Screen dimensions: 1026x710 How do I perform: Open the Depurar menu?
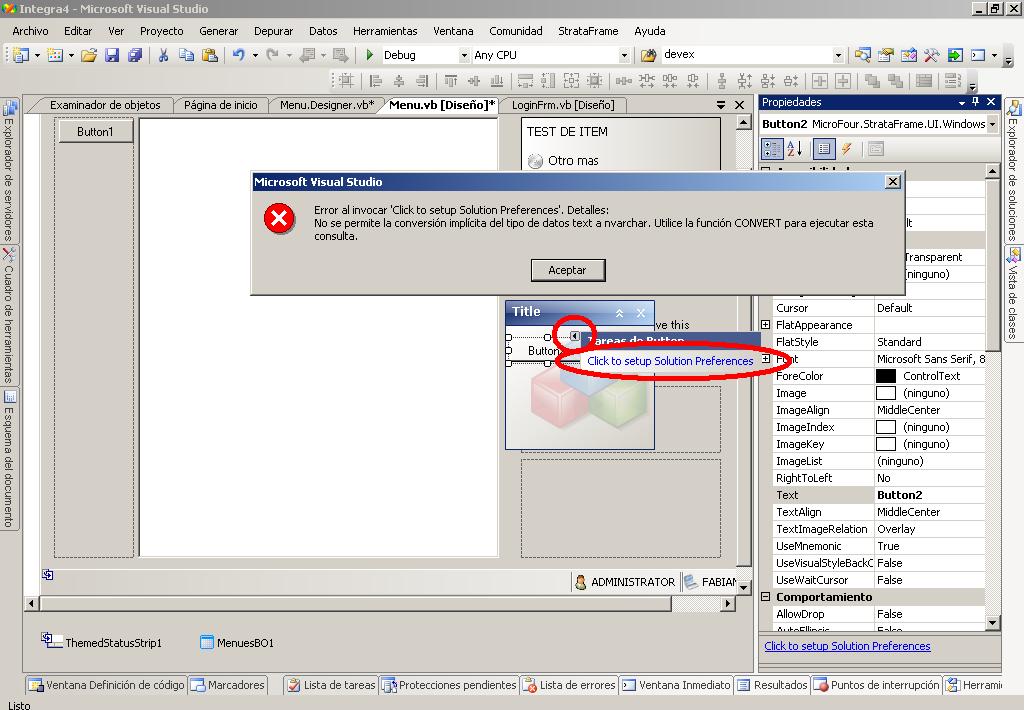coord(273,31)
